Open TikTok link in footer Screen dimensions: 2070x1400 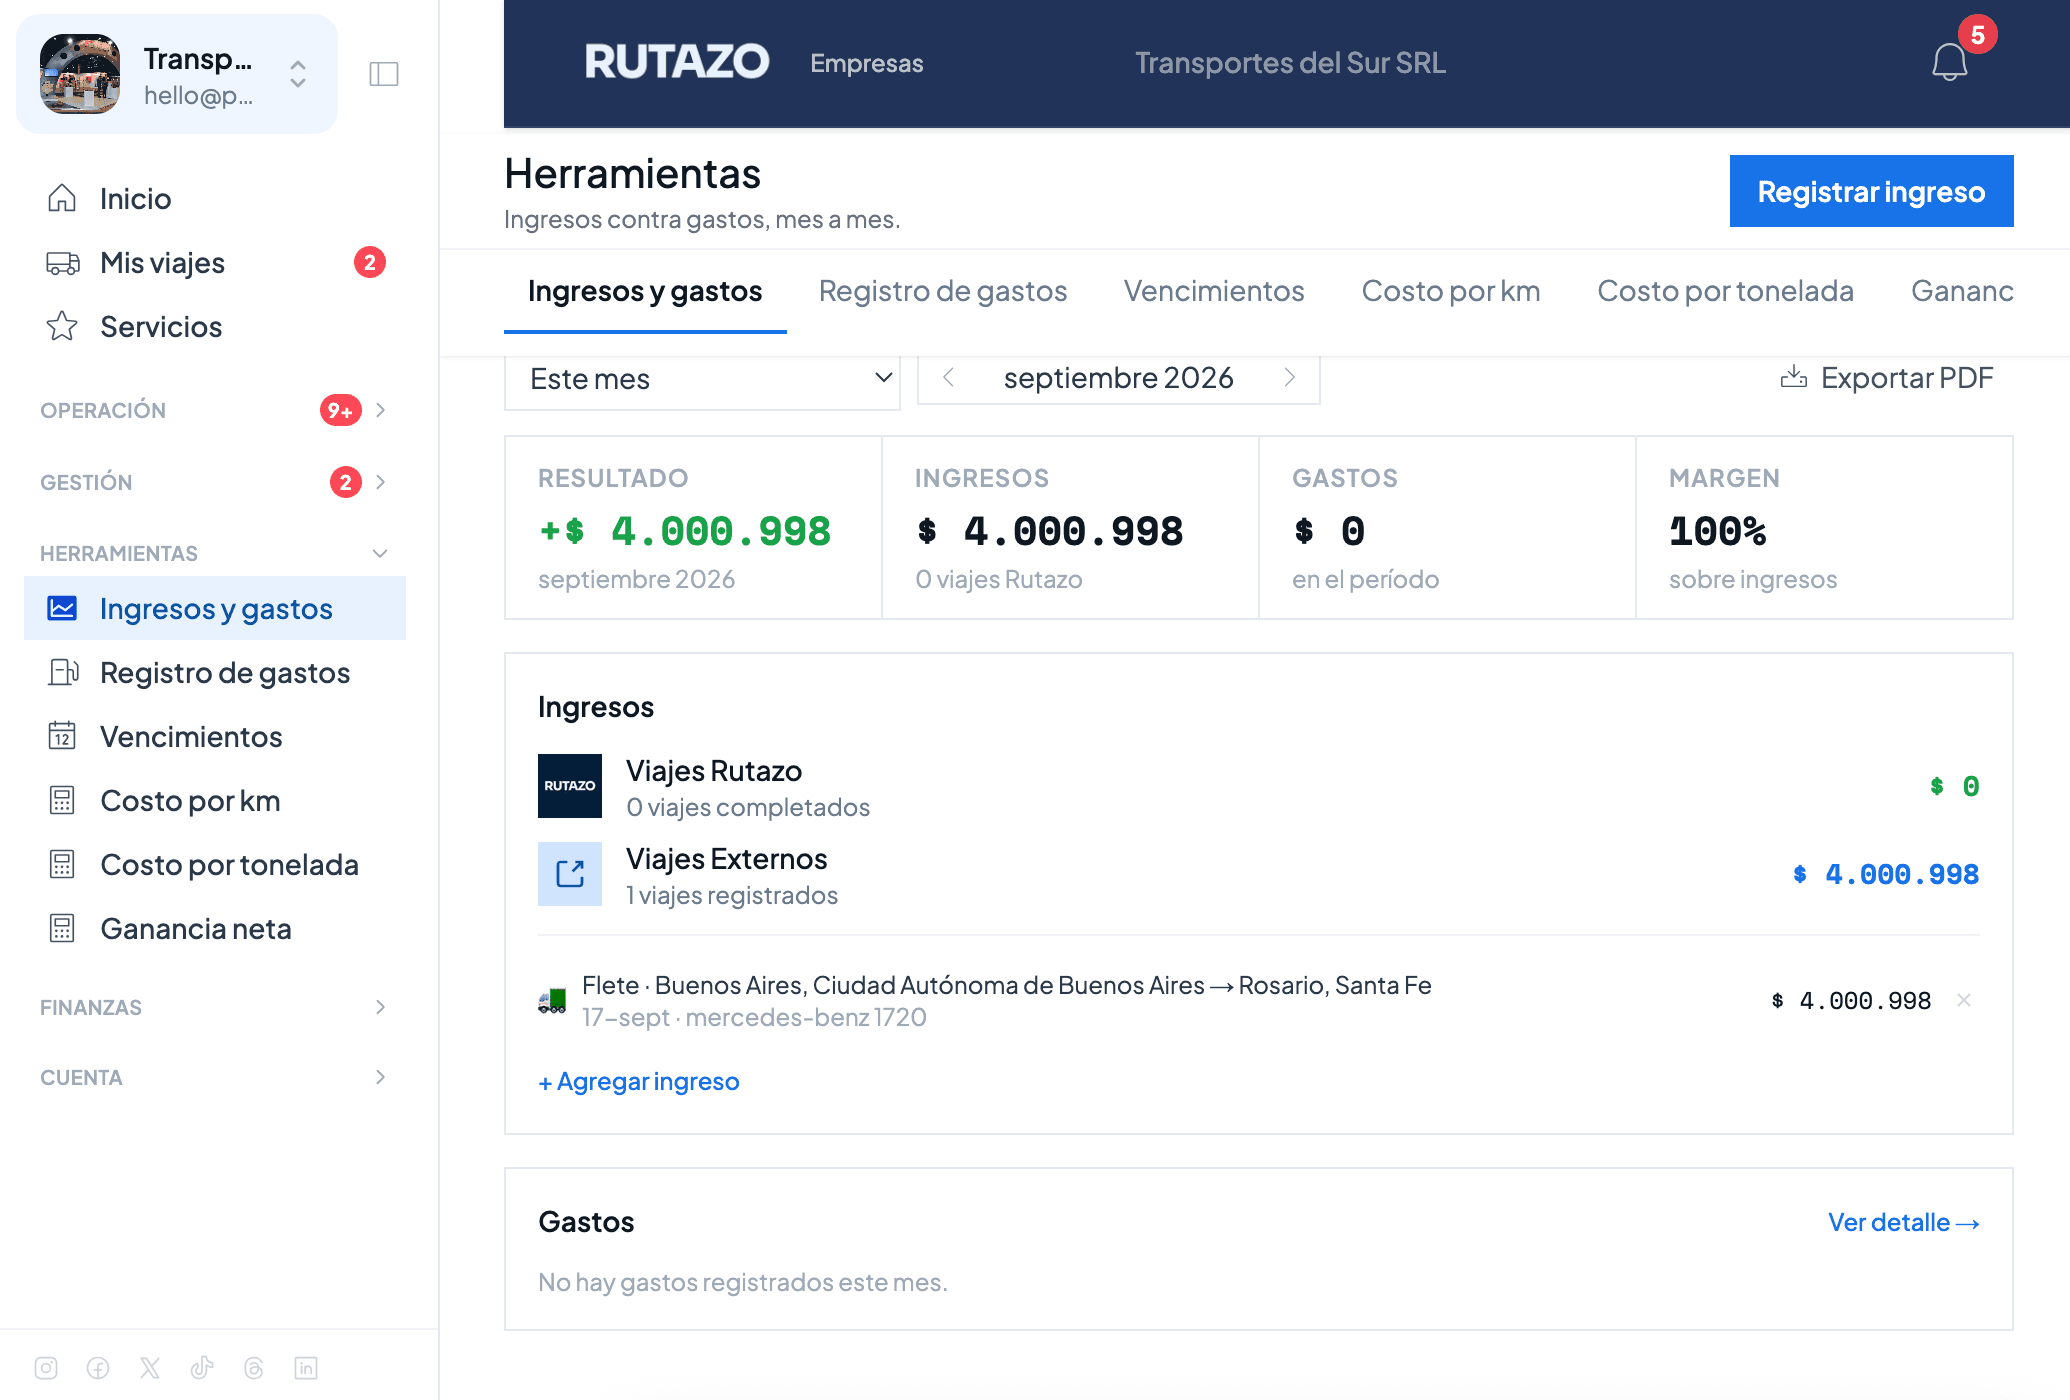tap(202, 1368)
